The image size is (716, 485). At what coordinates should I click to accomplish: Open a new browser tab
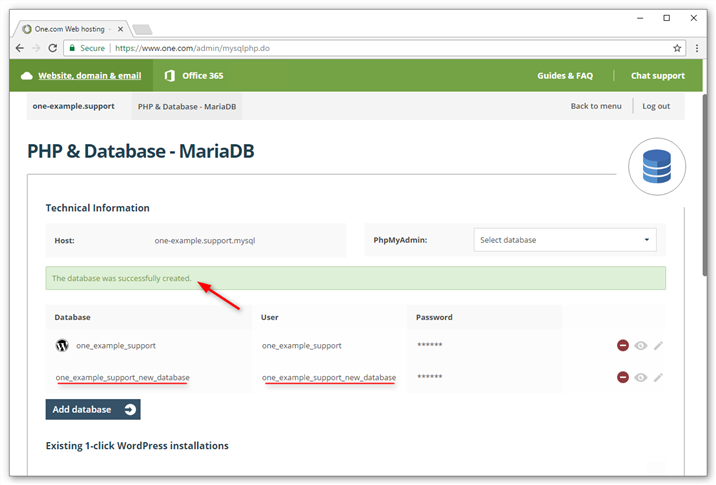(x=142, y=30)
